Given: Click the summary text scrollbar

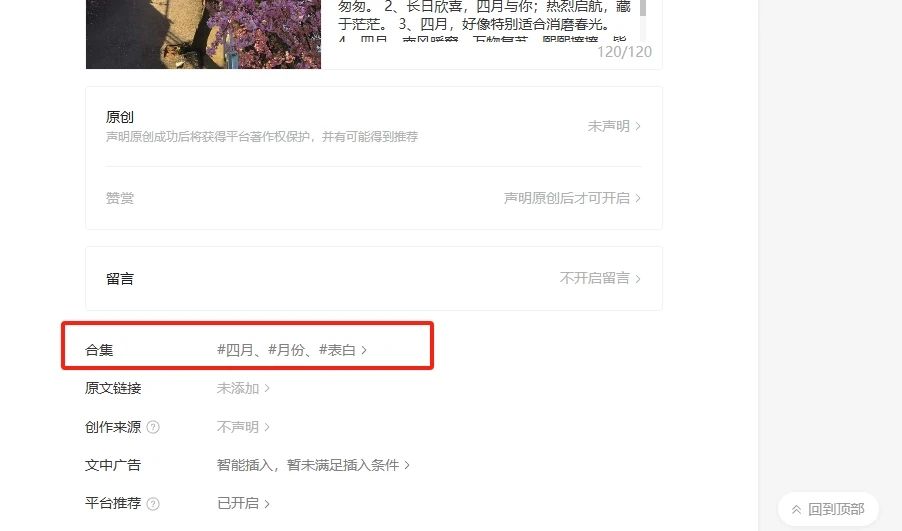Looking at the screenshot, I should [x=643, y=8].
